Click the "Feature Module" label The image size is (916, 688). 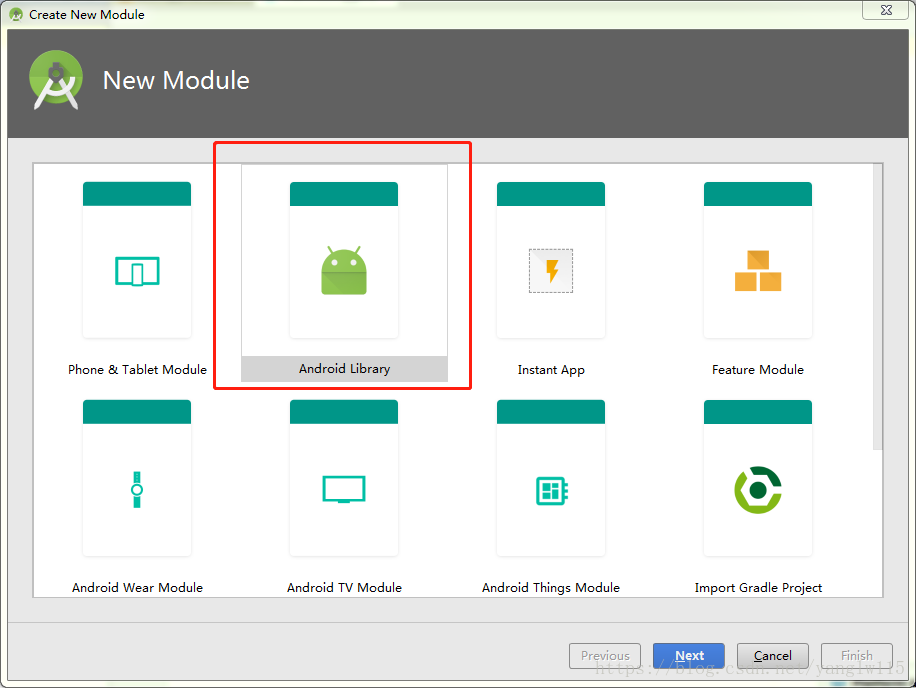pyautogui.click(x=758, y=370)
